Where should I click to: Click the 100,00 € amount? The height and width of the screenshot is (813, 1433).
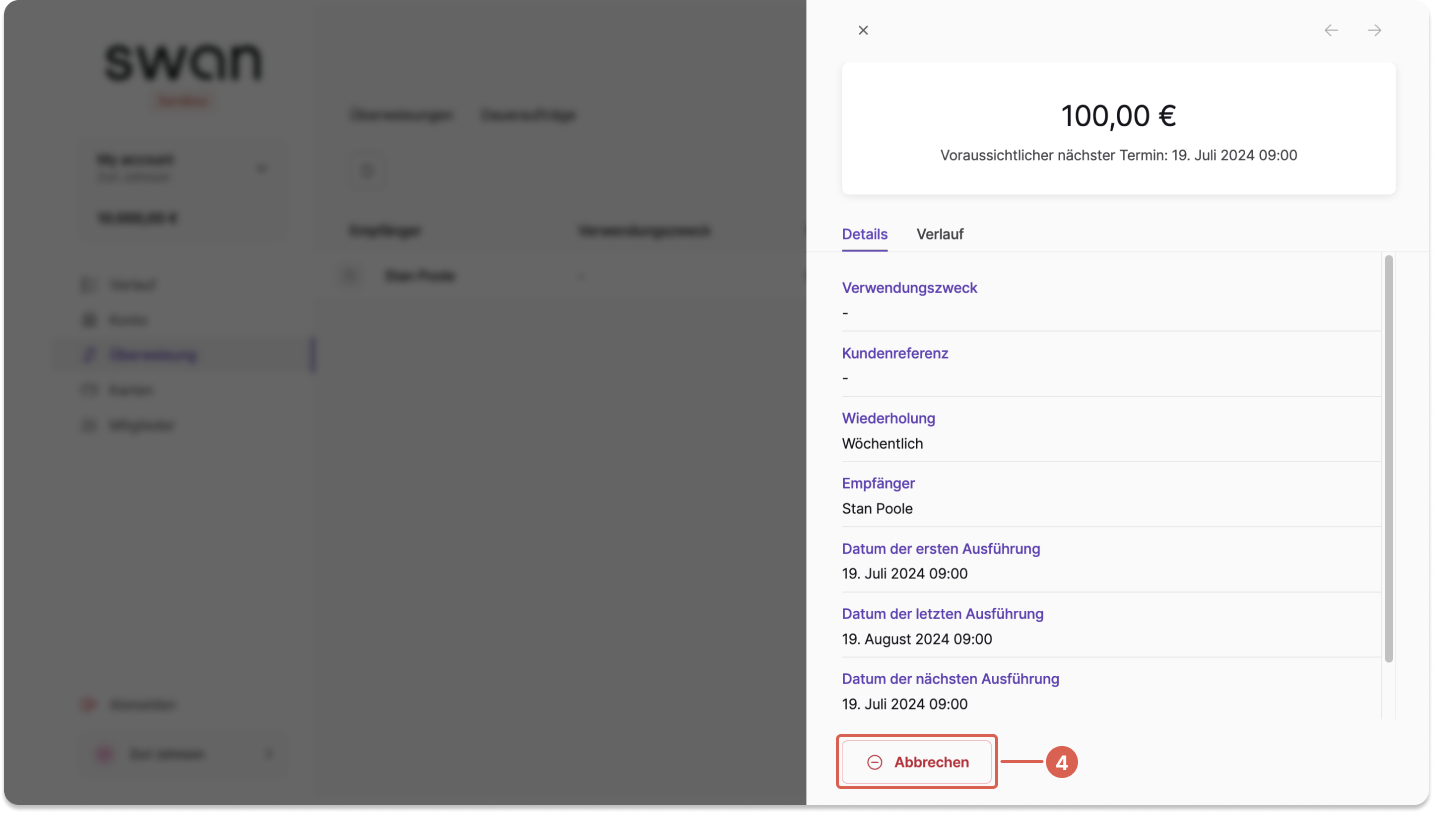(1118, 116)
